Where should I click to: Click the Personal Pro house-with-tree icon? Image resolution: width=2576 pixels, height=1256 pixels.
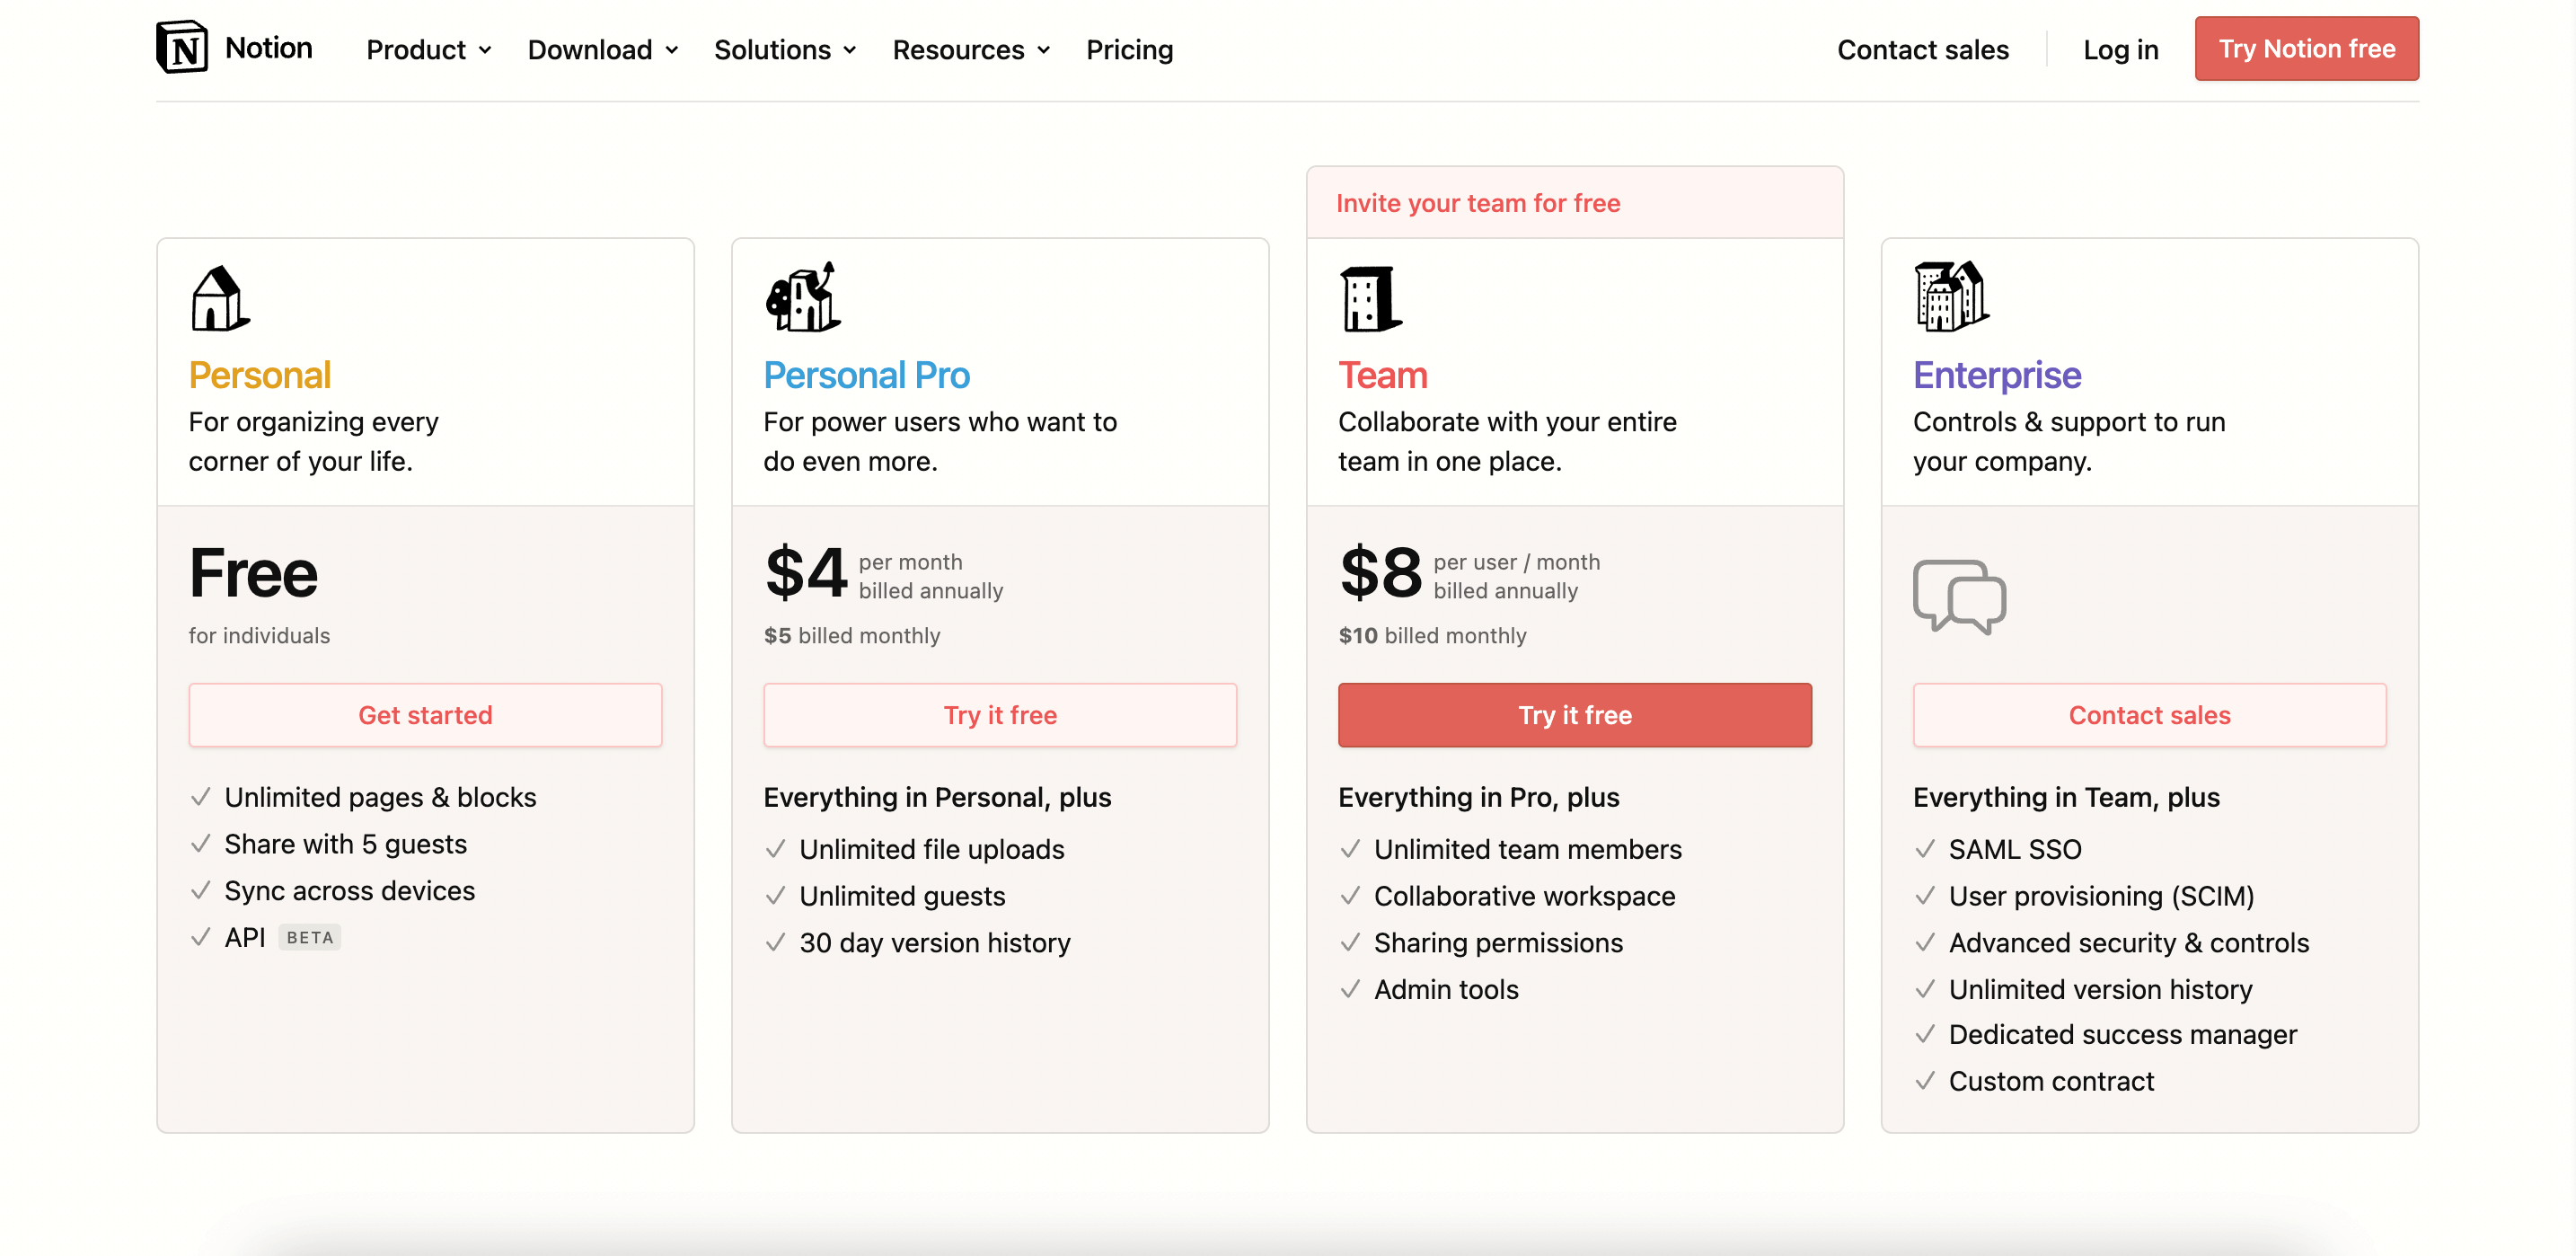pyautogui.click(x=802, y=297)
